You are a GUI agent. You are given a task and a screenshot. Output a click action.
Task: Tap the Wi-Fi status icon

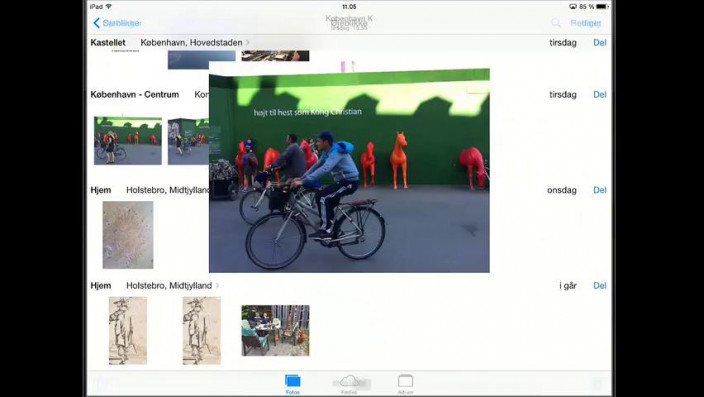click(x=108, y=6)
